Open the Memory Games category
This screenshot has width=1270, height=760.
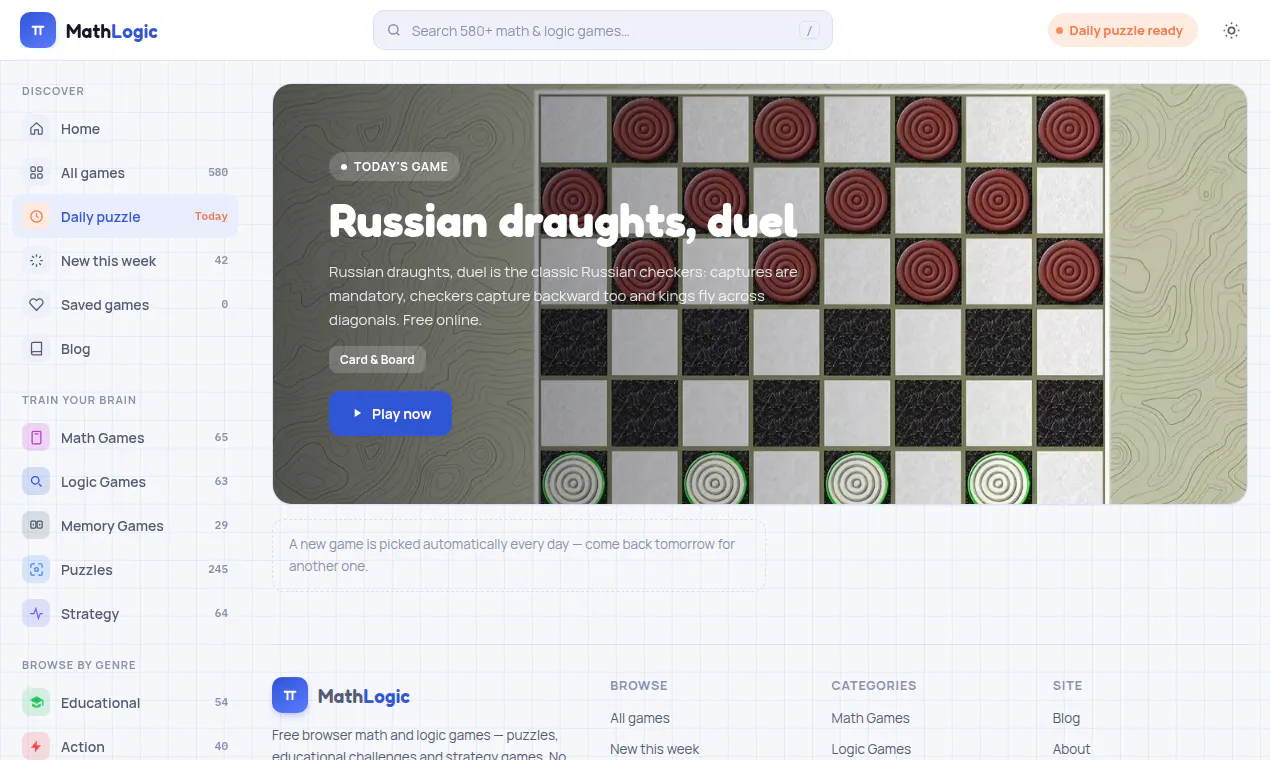pyautogui.click(x=125, y=526)
